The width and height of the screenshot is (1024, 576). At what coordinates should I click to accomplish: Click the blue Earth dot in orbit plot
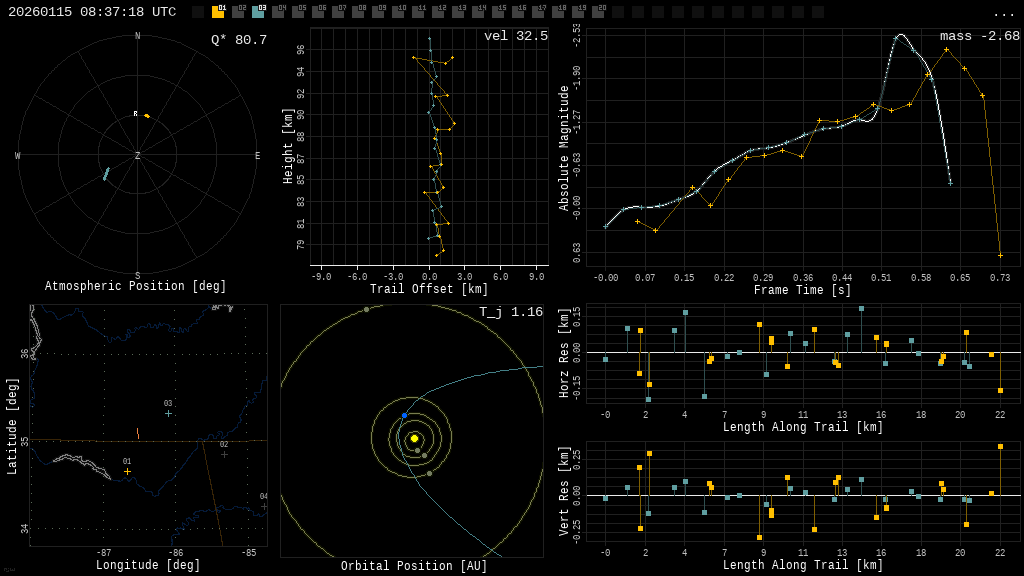tap(404, 415)
